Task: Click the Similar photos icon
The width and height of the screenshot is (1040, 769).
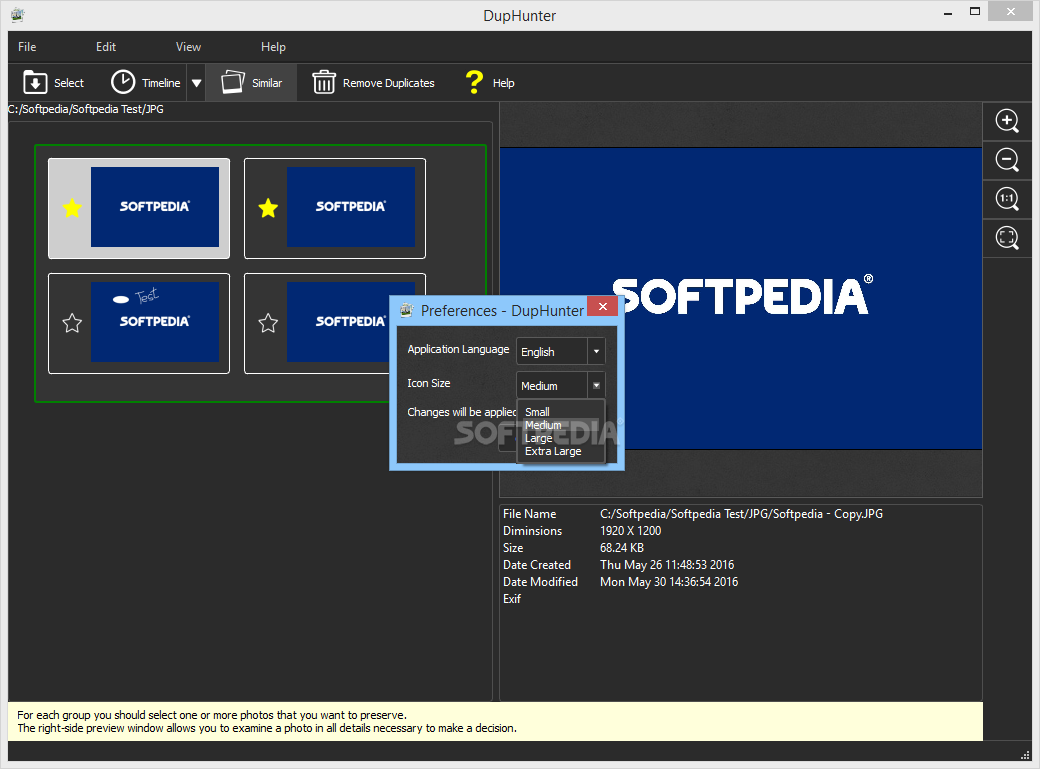Action: 232,82
